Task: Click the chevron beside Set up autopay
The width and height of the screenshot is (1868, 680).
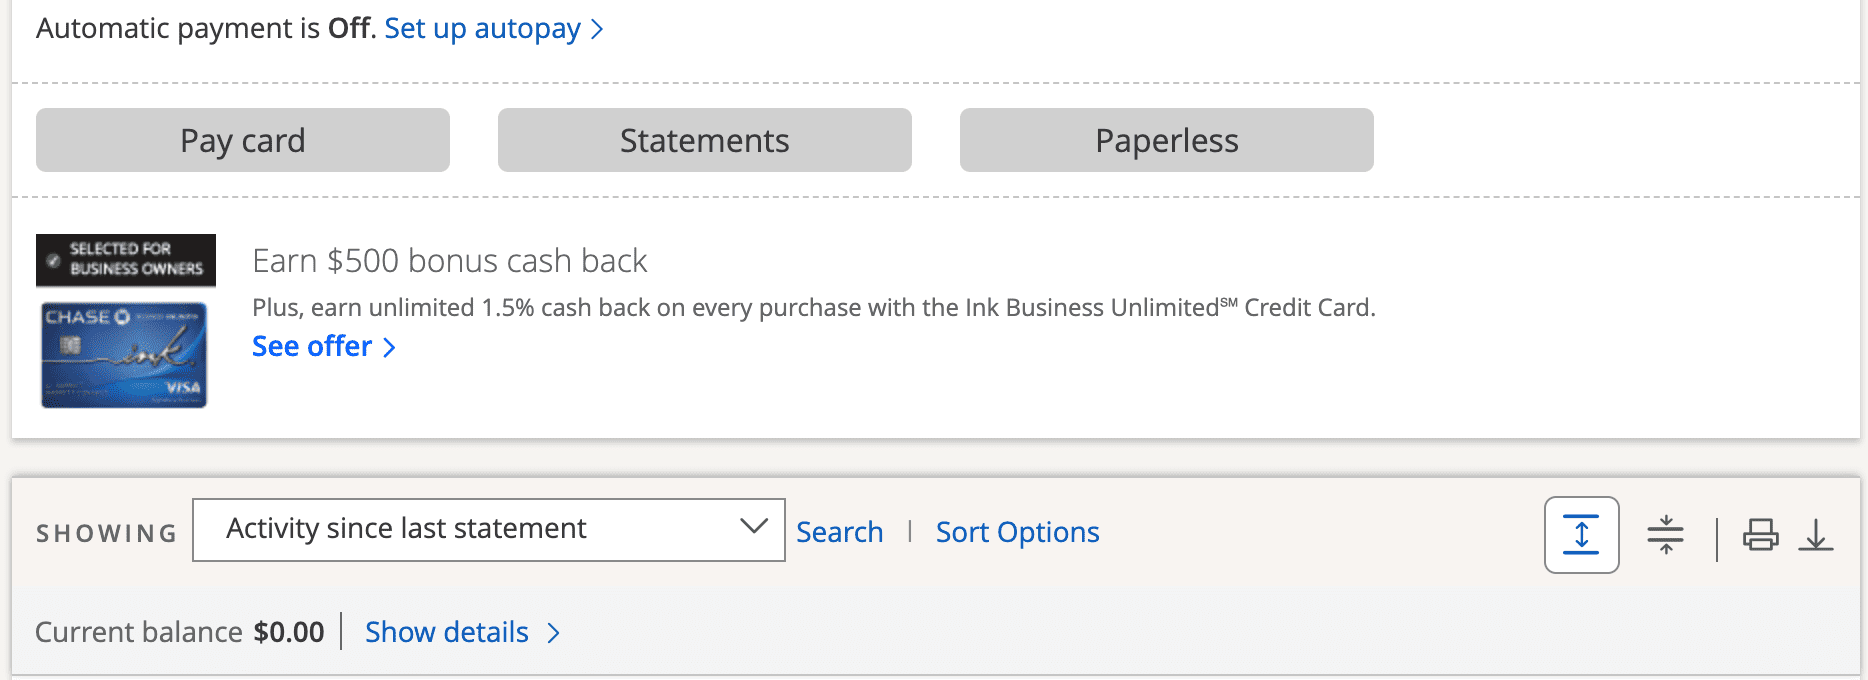Action: click(x=597, y=29)
